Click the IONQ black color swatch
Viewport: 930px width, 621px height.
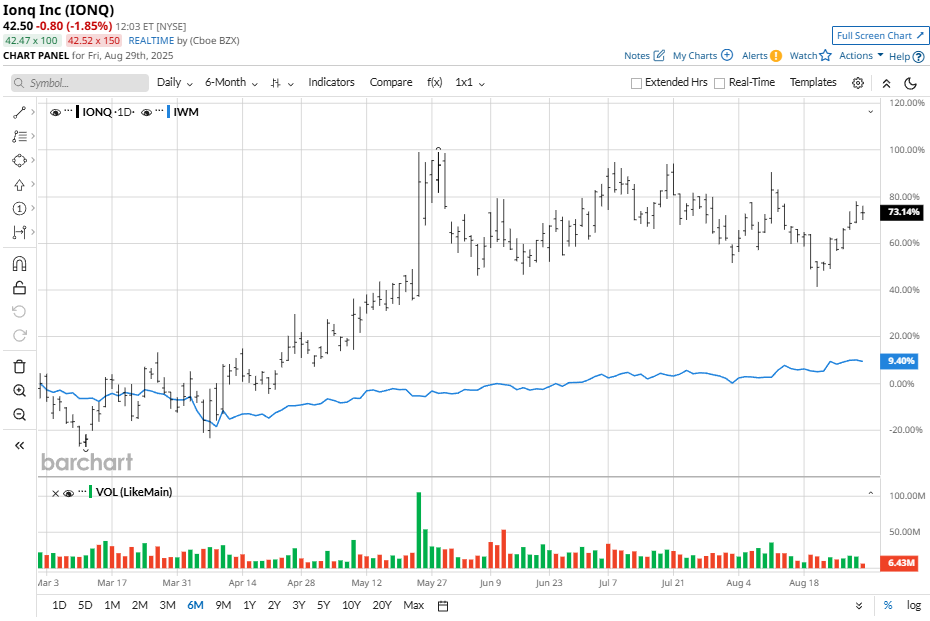[x=78, y=112]
